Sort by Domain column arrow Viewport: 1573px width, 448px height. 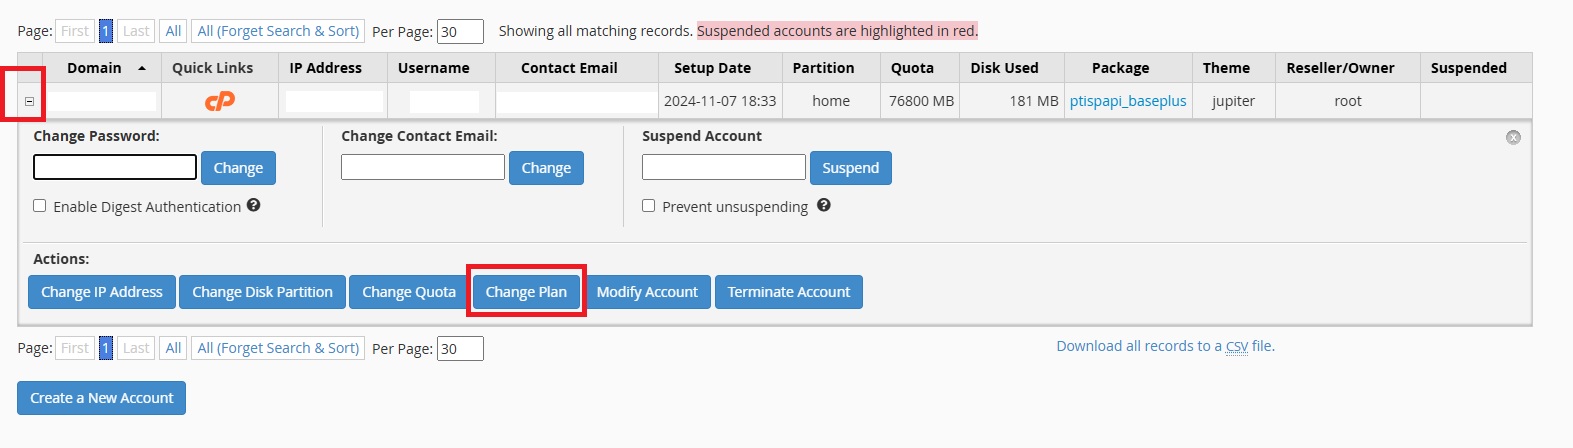(x=142, y=68)
